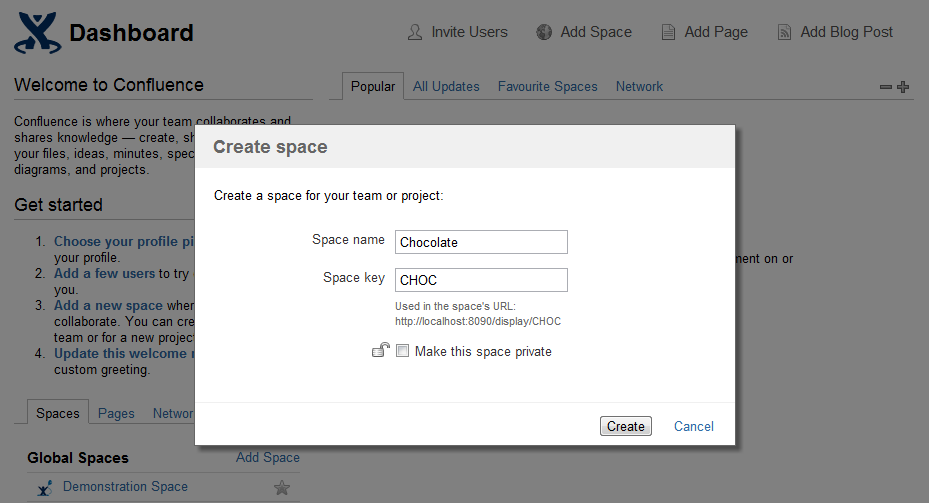
Task: Switch to Favourite Spaces tab
Action: coord(547,86)
